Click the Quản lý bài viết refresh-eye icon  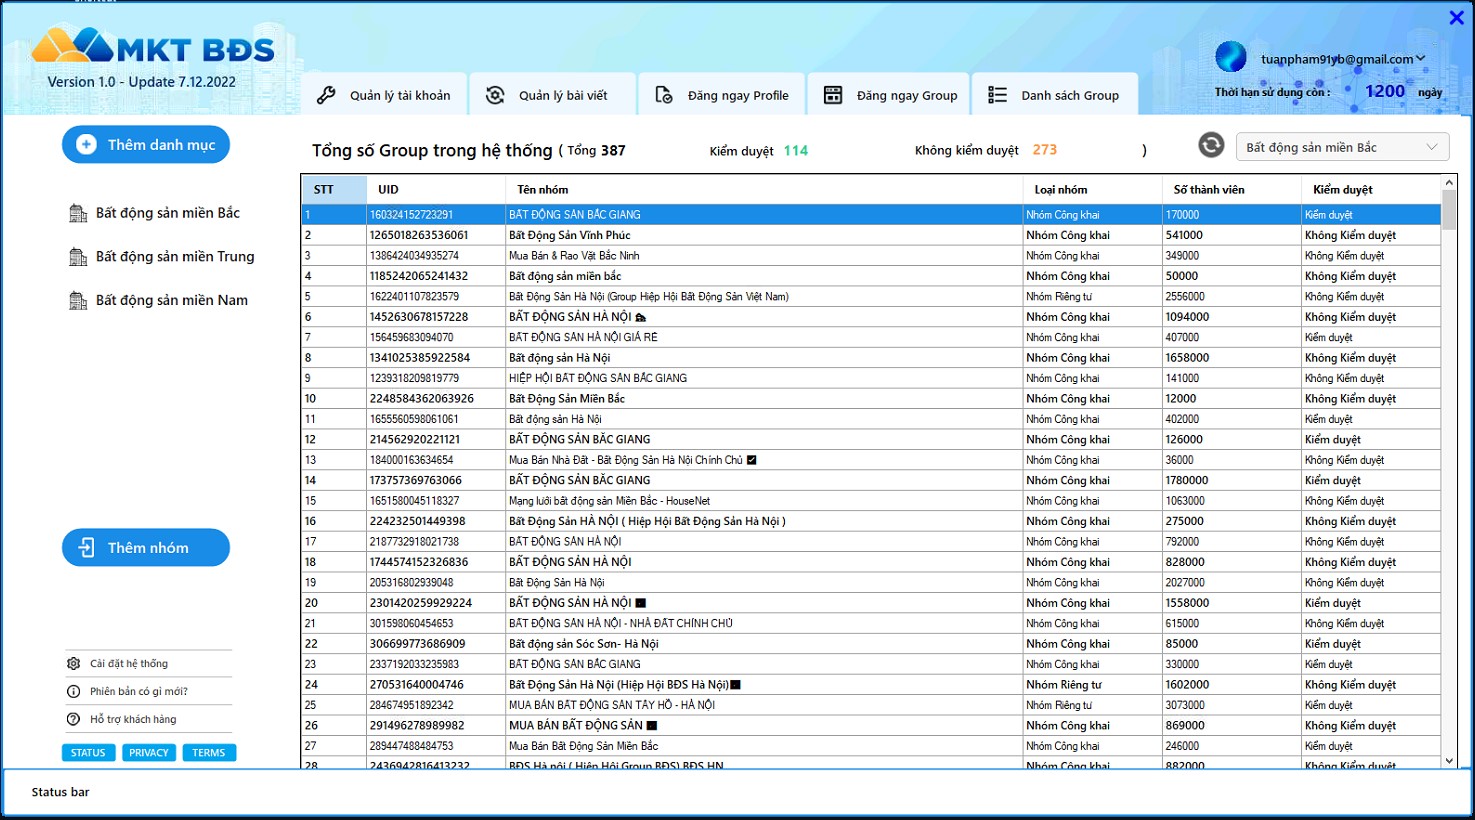coord(495,95)
